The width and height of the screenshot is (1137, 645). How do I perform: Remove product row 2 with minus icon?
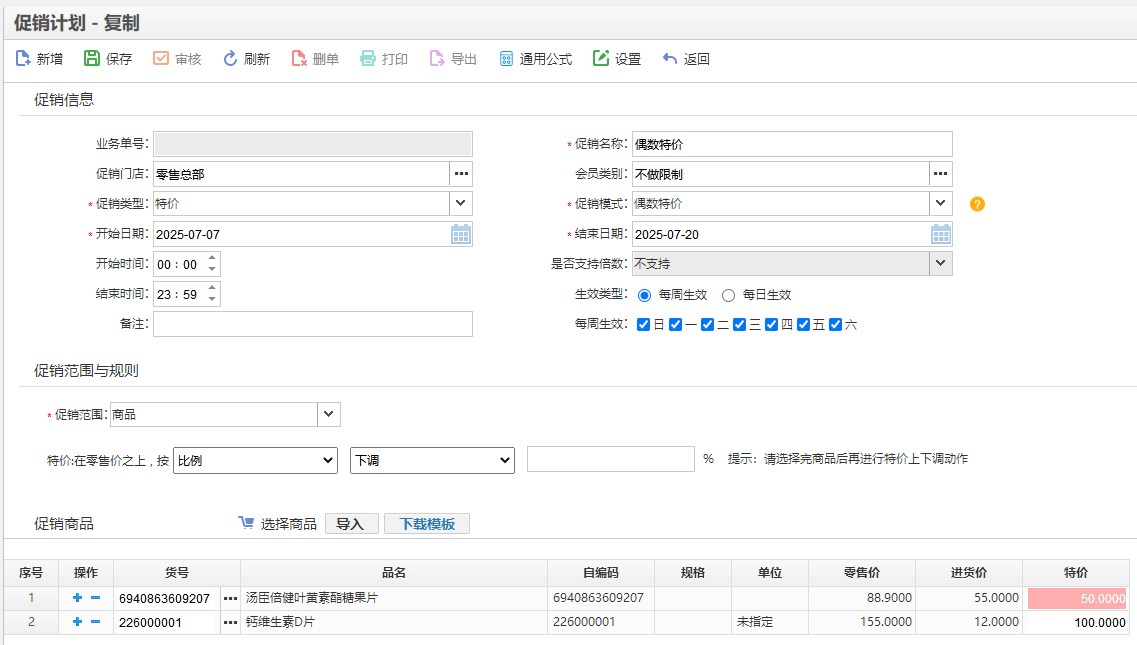95,622
